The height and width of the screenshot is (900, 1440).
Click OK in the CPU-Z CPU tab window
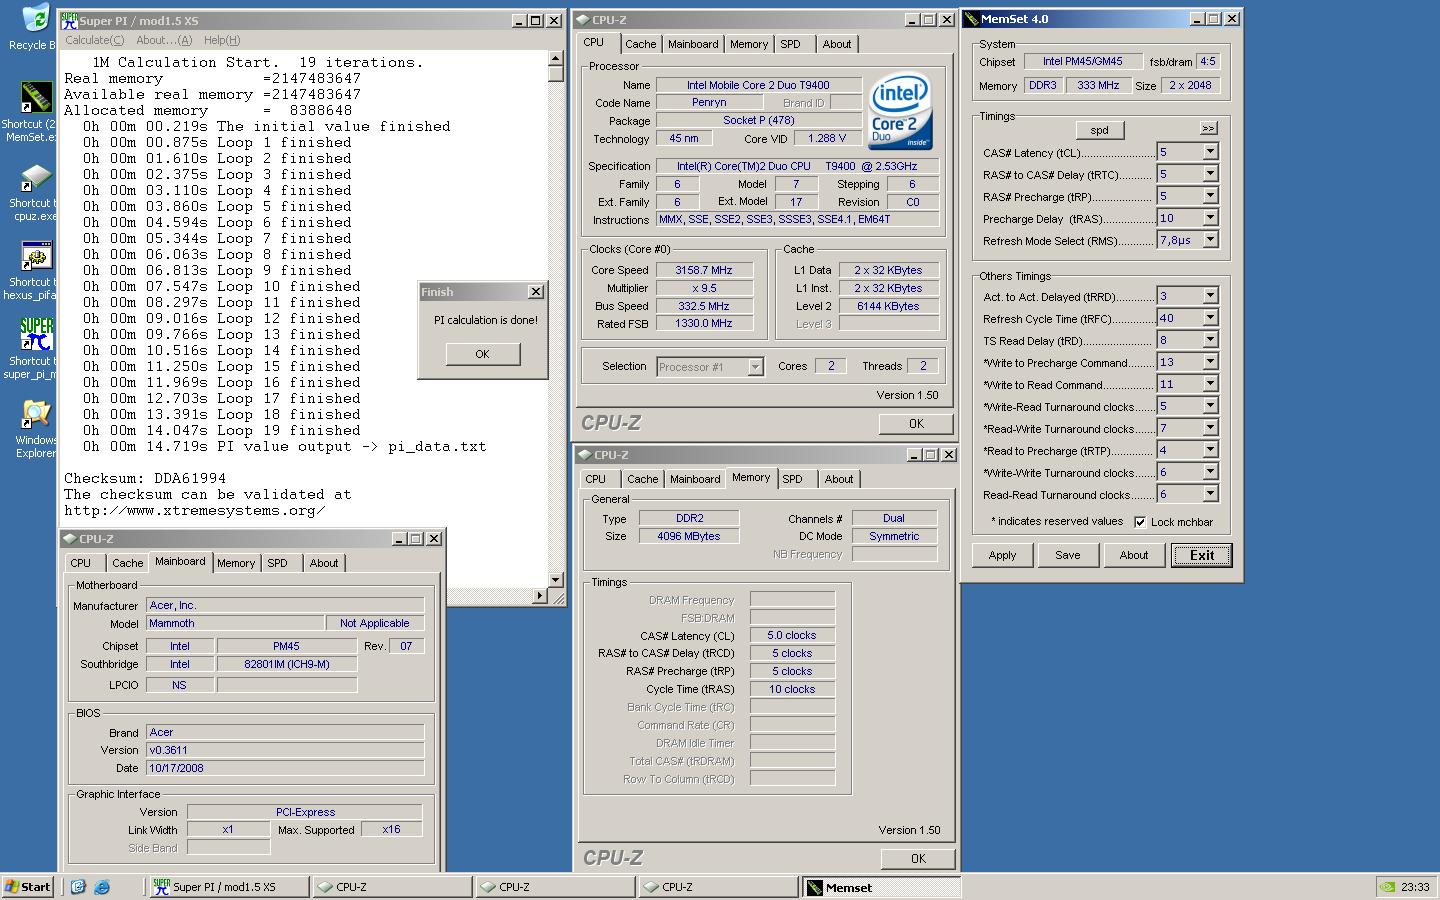916,424
